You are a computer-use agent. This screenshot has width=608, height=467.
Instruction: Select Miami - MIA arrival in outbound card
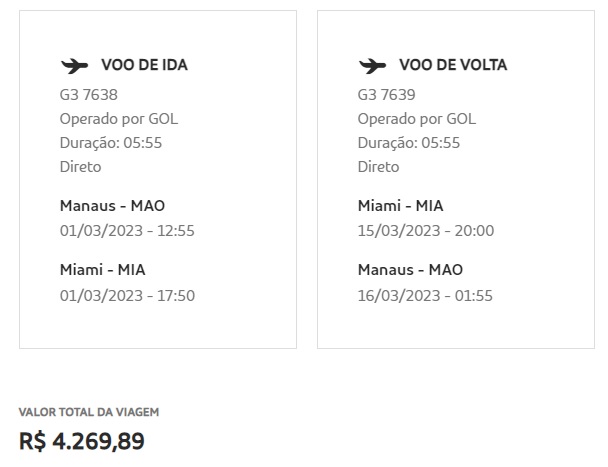[x=102, y=270]
